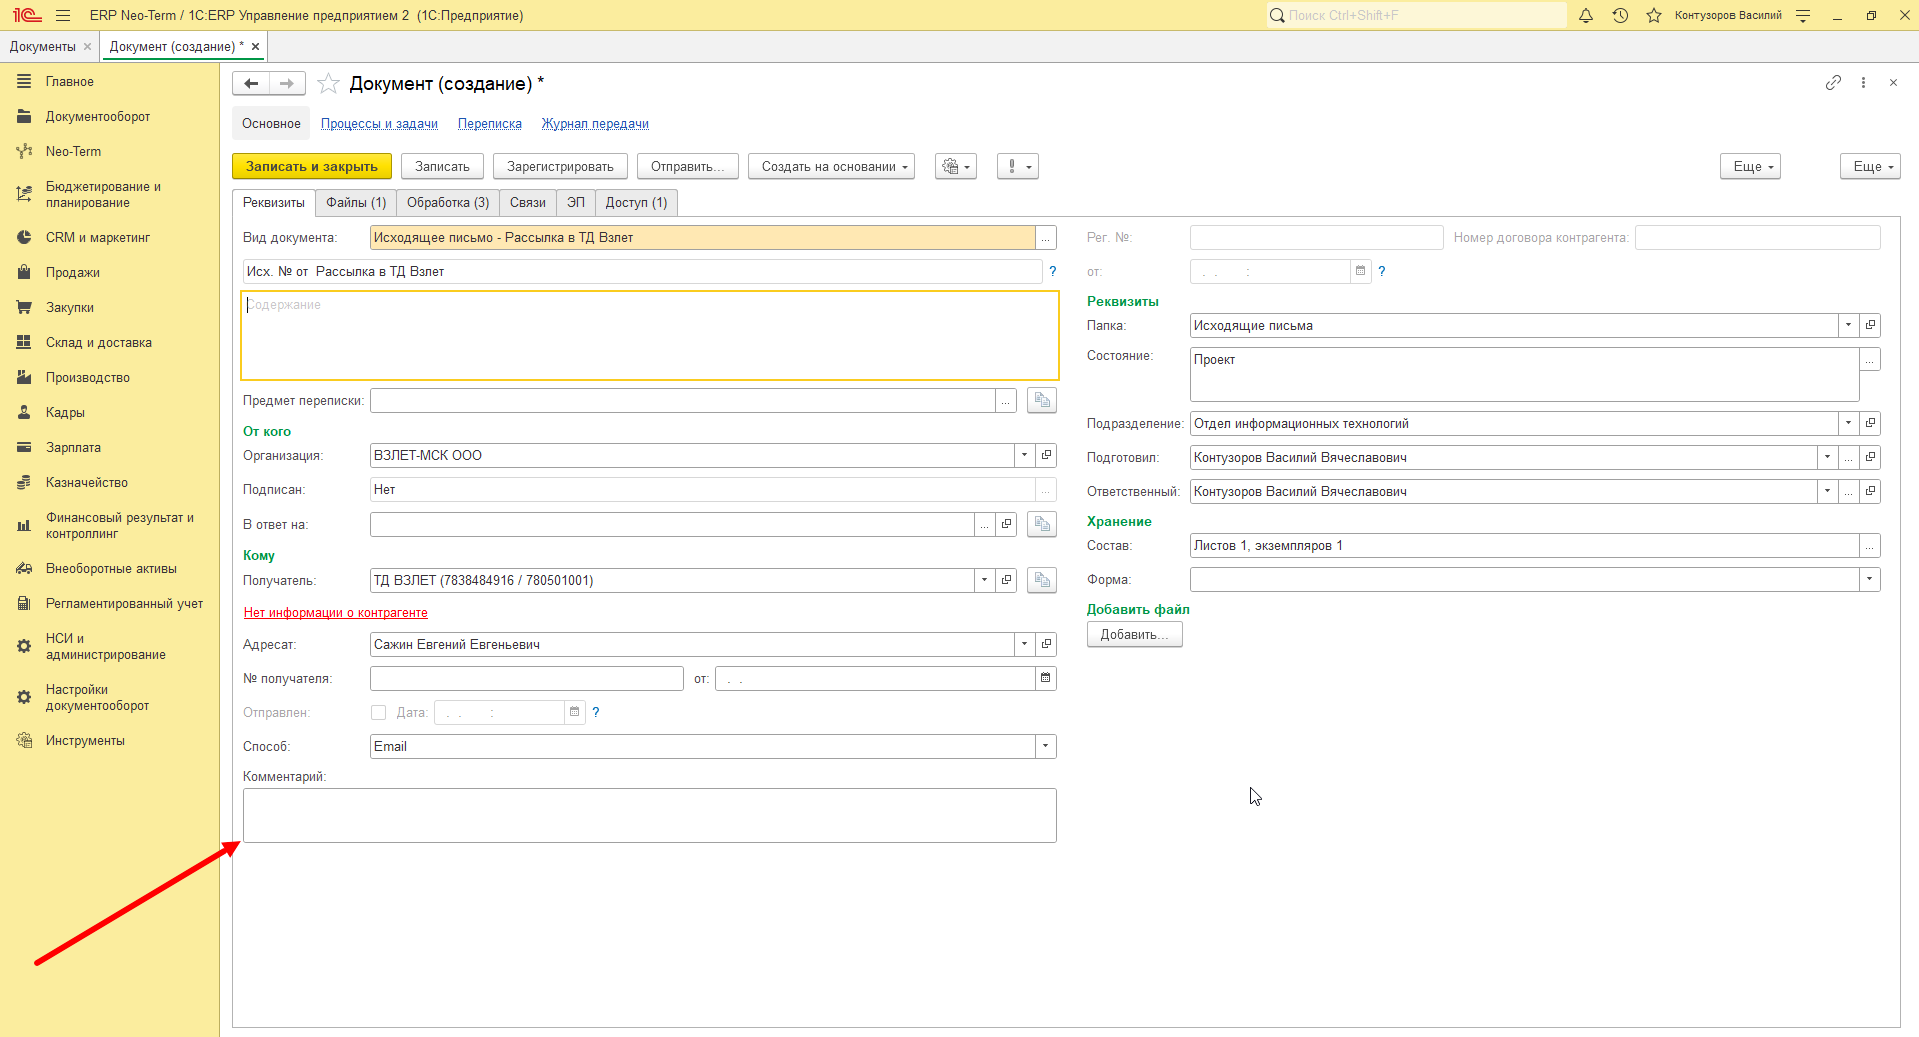Click Записать и закрыть button
Screen dimensions: 1919x1037
(312, 166)
